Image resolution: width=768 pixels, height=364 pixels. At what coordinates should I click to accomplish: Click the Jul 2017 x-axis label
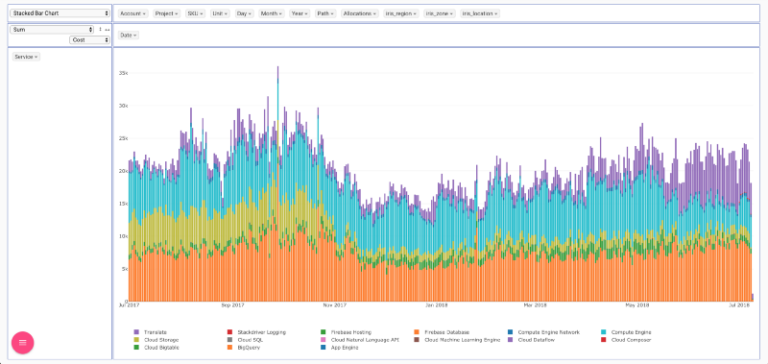[129, 305]
